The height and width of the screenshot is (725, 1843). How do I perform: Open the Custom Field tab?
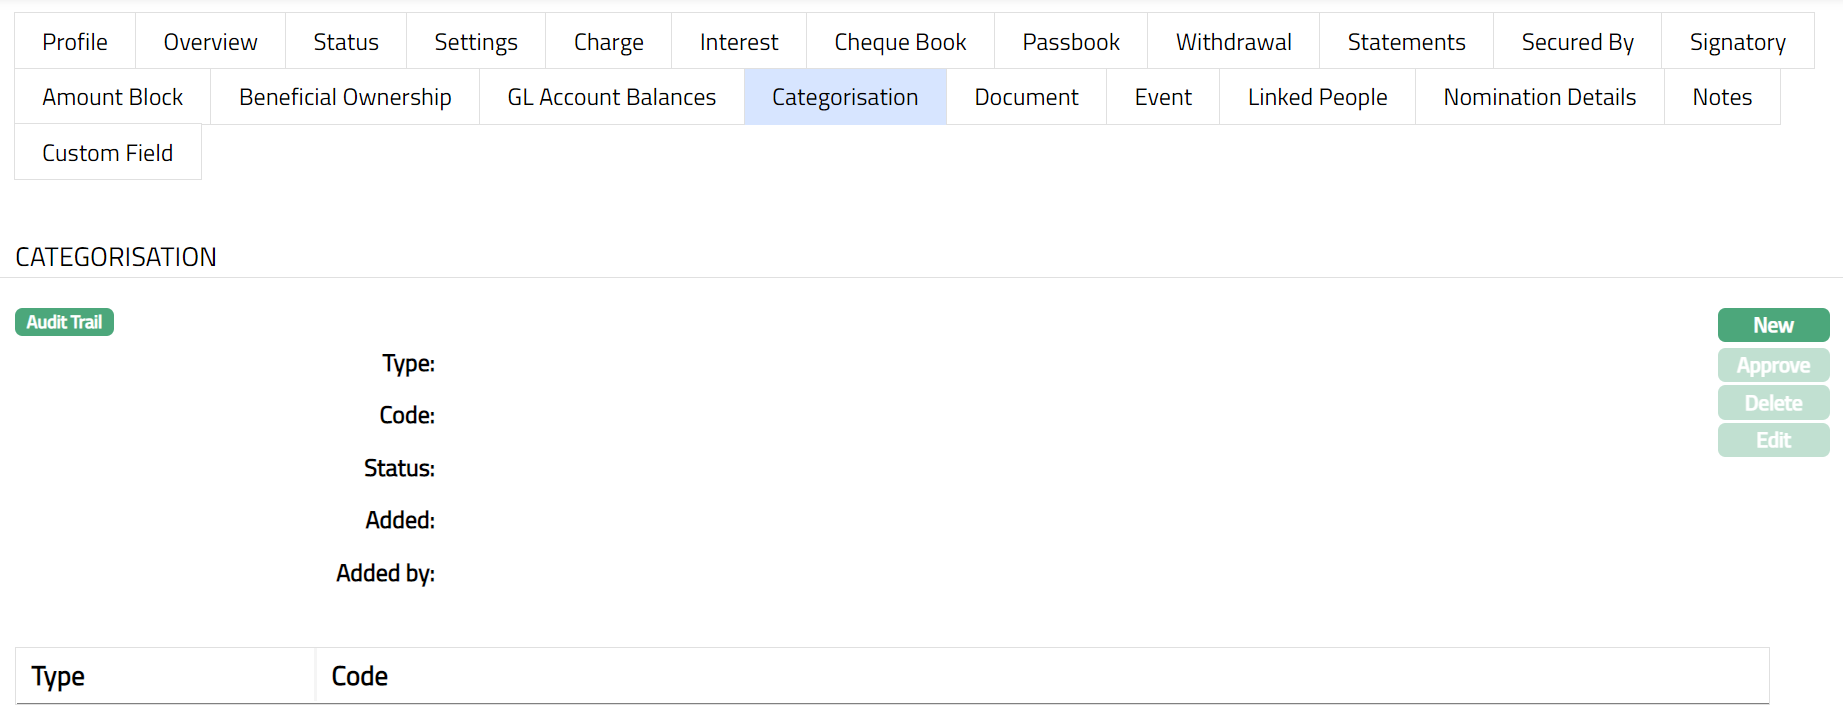coord(108,153)
